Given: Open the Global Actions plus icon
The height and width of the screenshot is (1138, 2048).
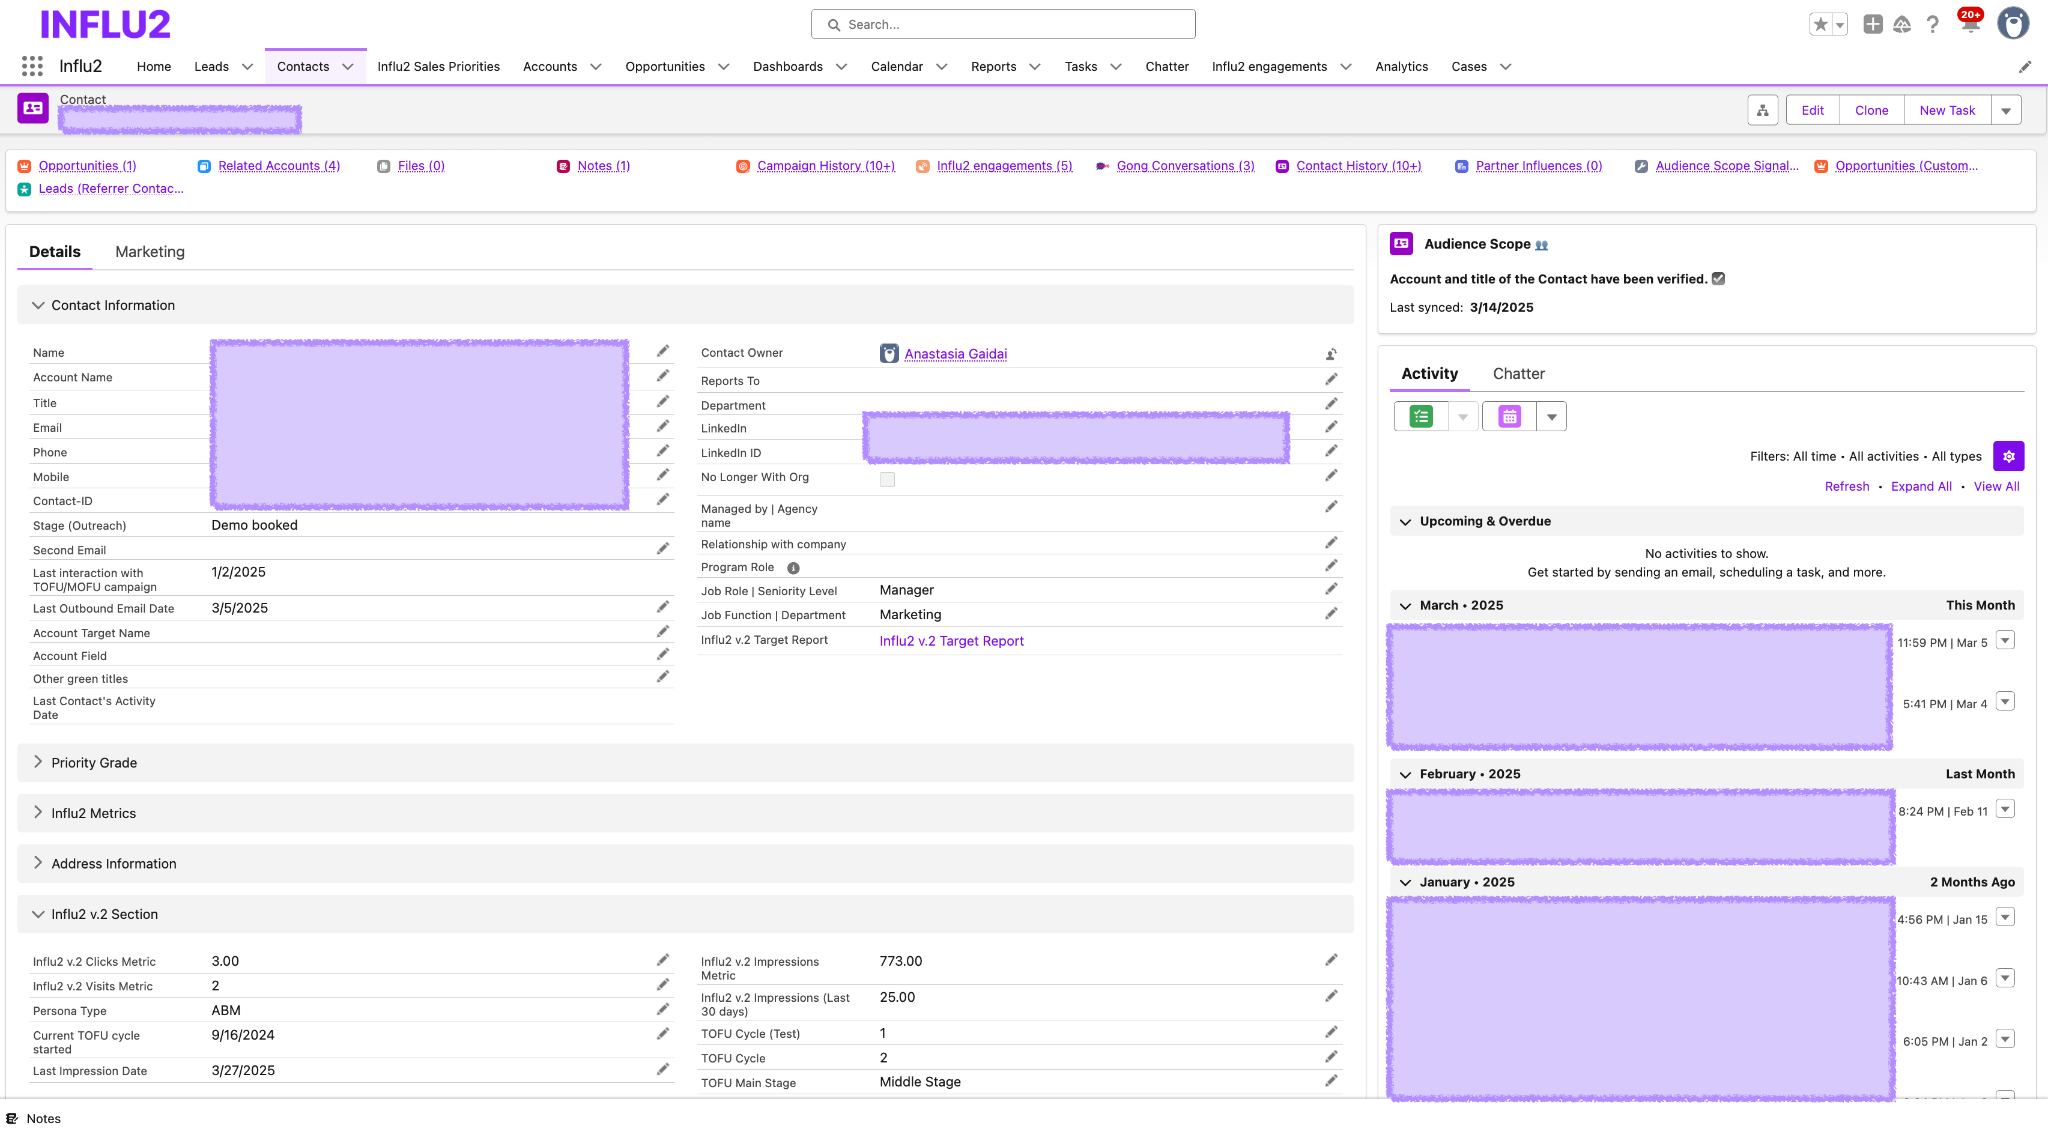Looking at the screenshot, I should (1873, 24).
